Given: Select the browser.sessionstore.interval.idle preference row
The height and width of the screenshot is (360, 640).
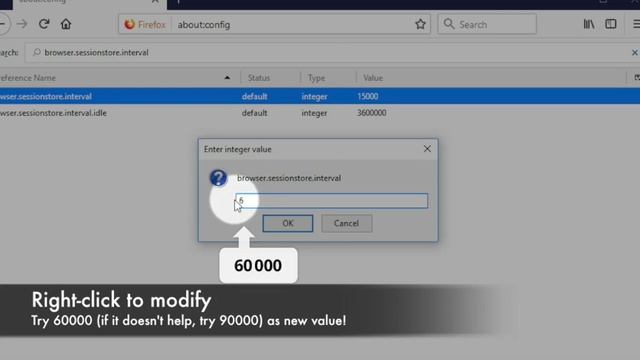Looking at the screenshot, I should [320, 113].
